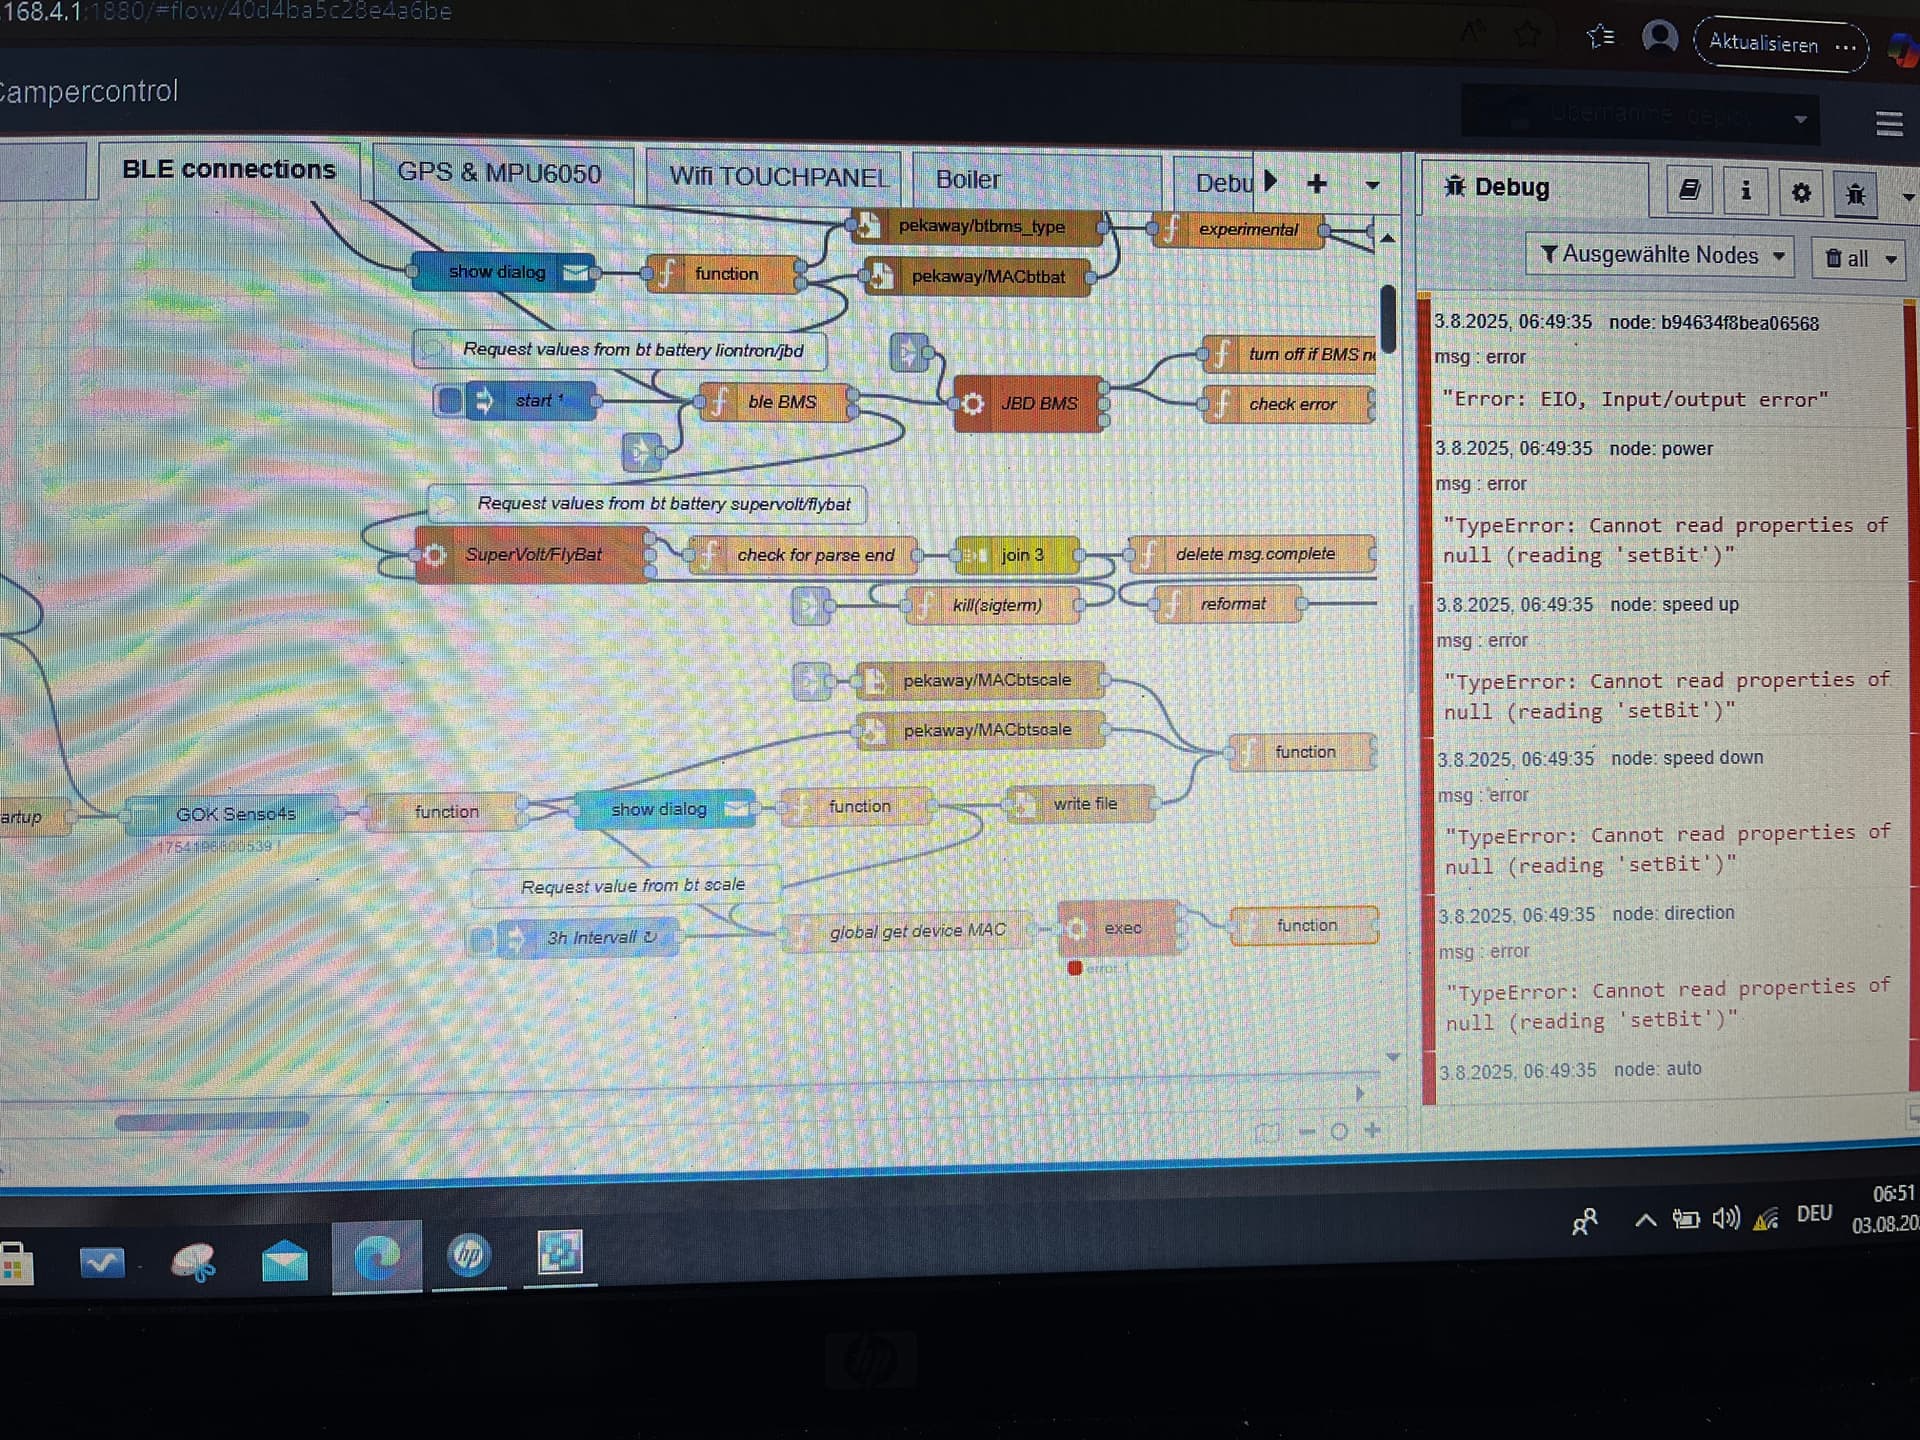Open the flow tabs list dropdown arrow
The height and width of the screenshot is (1440, 1920).
coord(1372,185)
